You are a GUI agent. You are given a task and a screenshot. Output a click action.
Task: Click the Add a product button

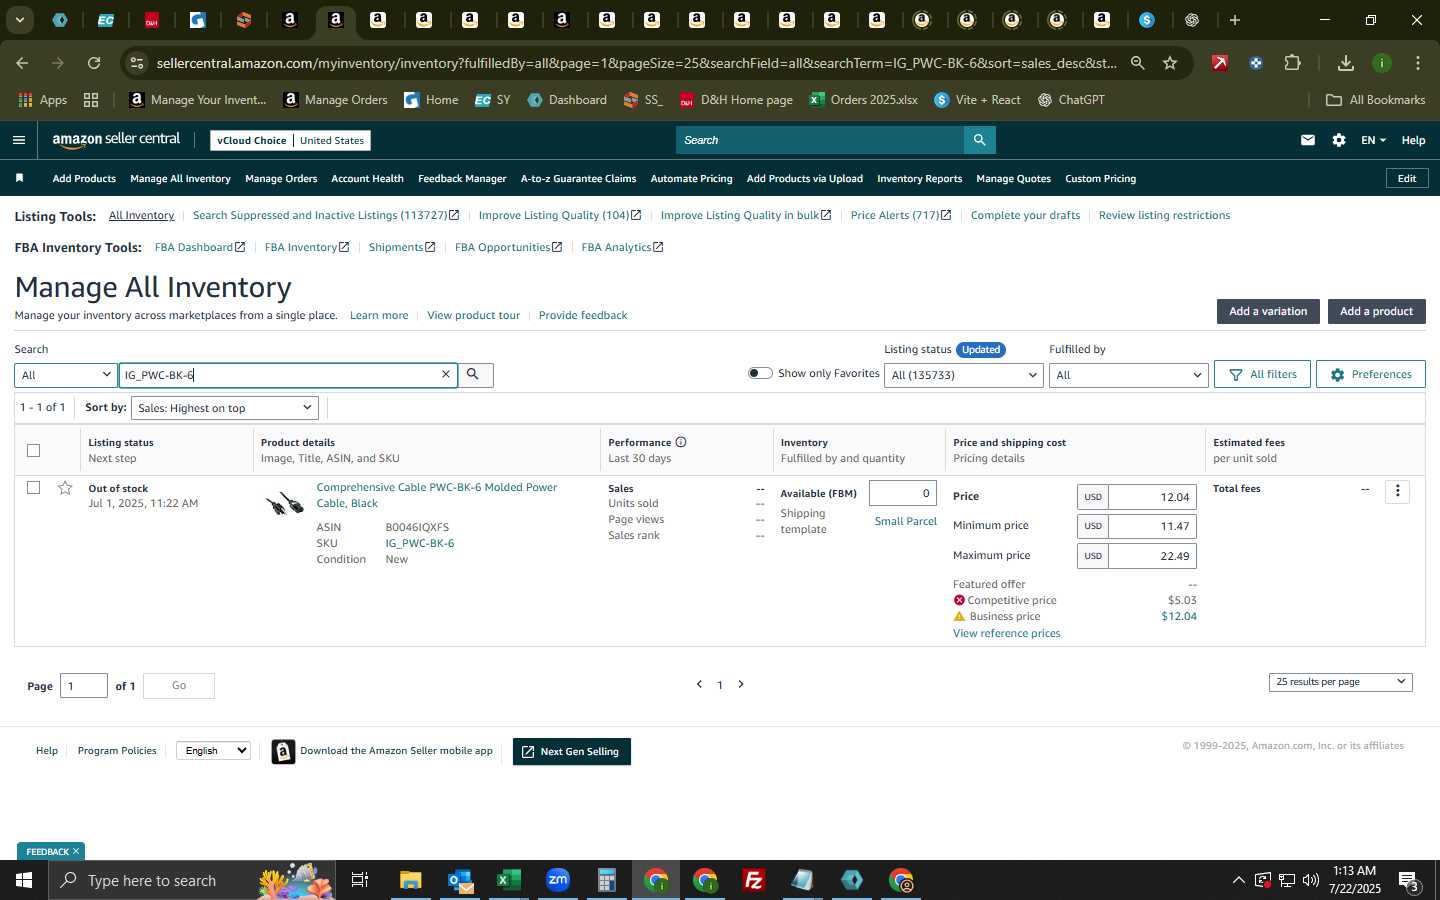click(x=1376, y=311)
